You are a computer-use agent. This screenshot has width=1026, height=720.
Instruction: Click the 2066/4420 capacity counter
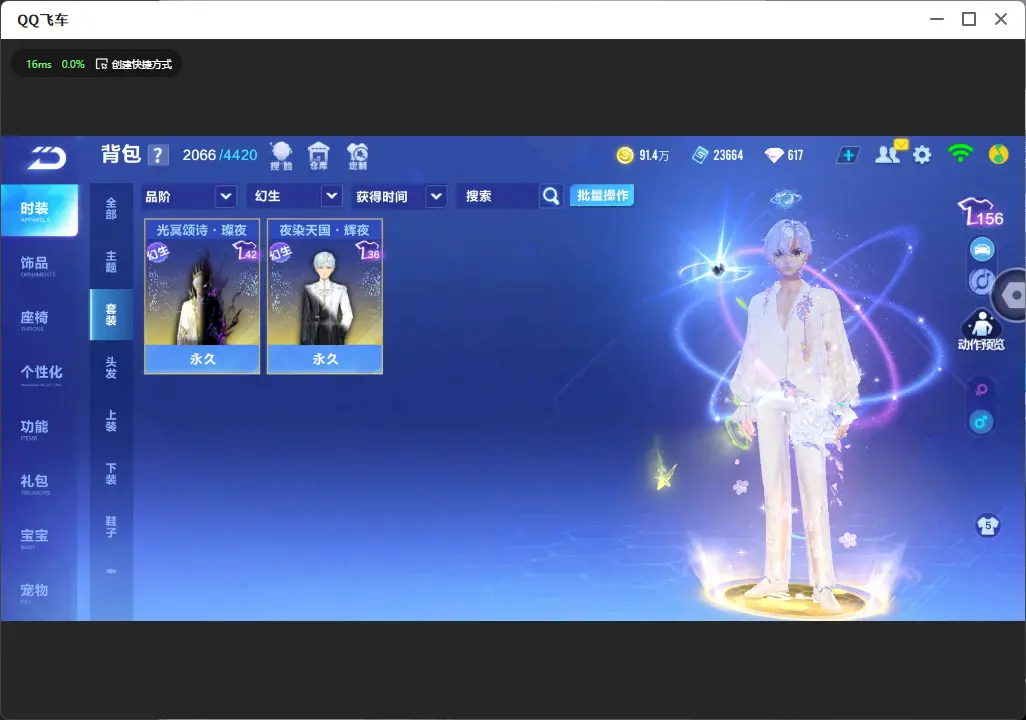pyautogui.click(x=220, y=155)
